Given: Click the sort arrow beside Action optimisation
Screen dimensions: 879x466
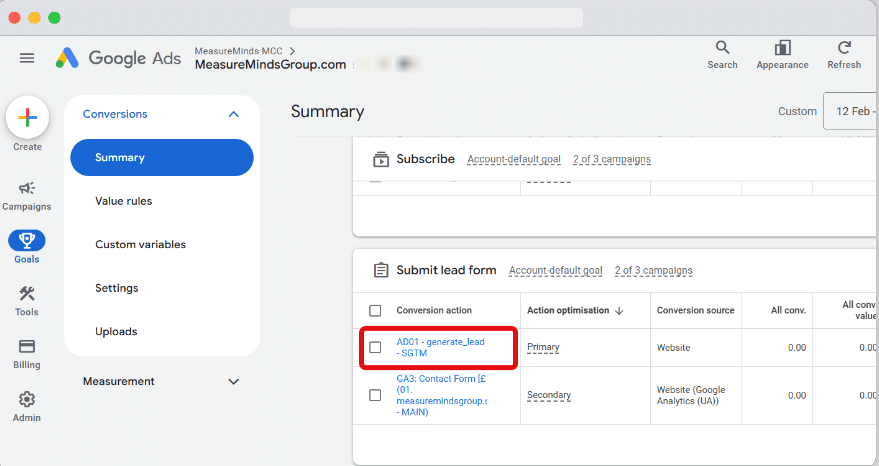Looking at the screenshot, I should point(619,311).
